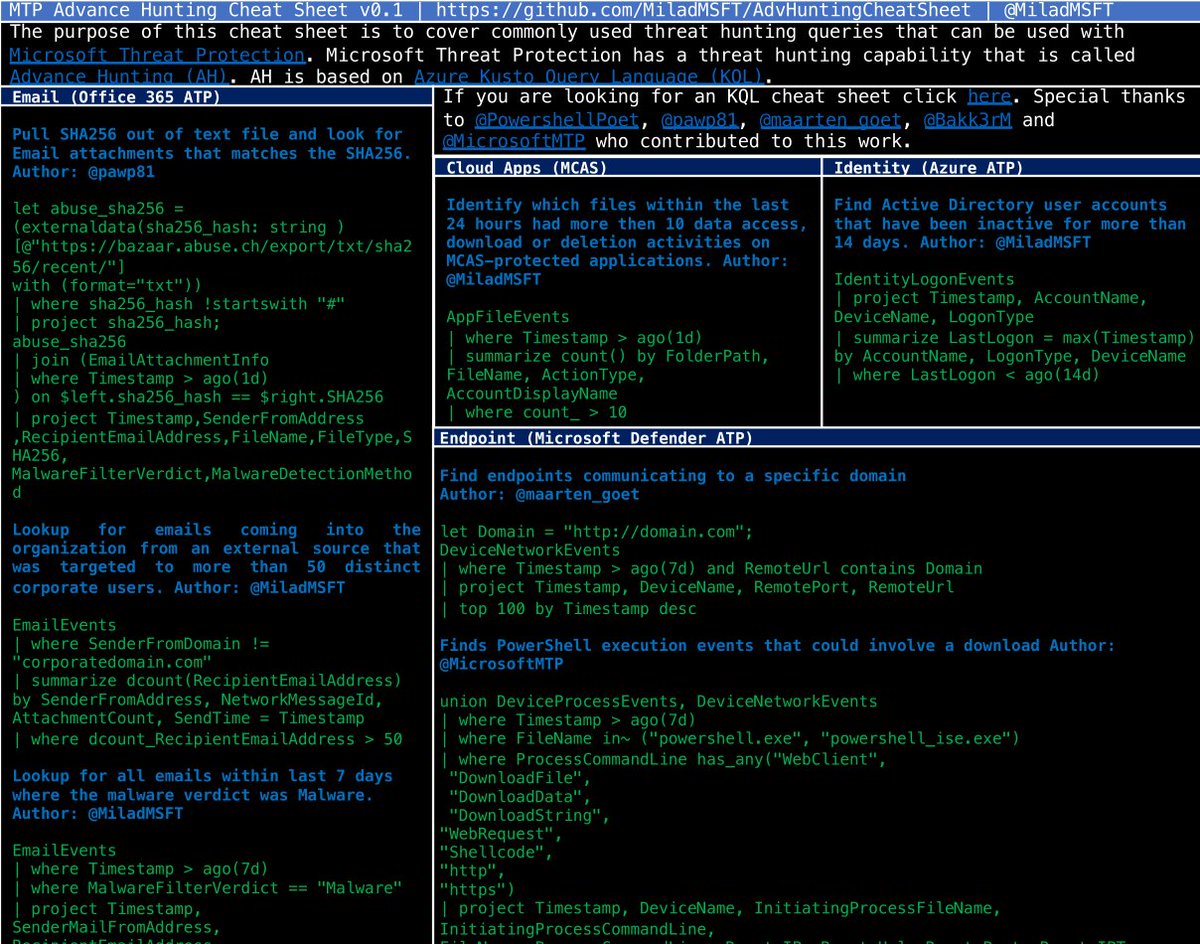Image resolution: width=1200 pixels, height=944 pixels.
Task: Click the ') on $left.sha256_hash == $right.SHA256' line
Action: (x=198, y=397)
